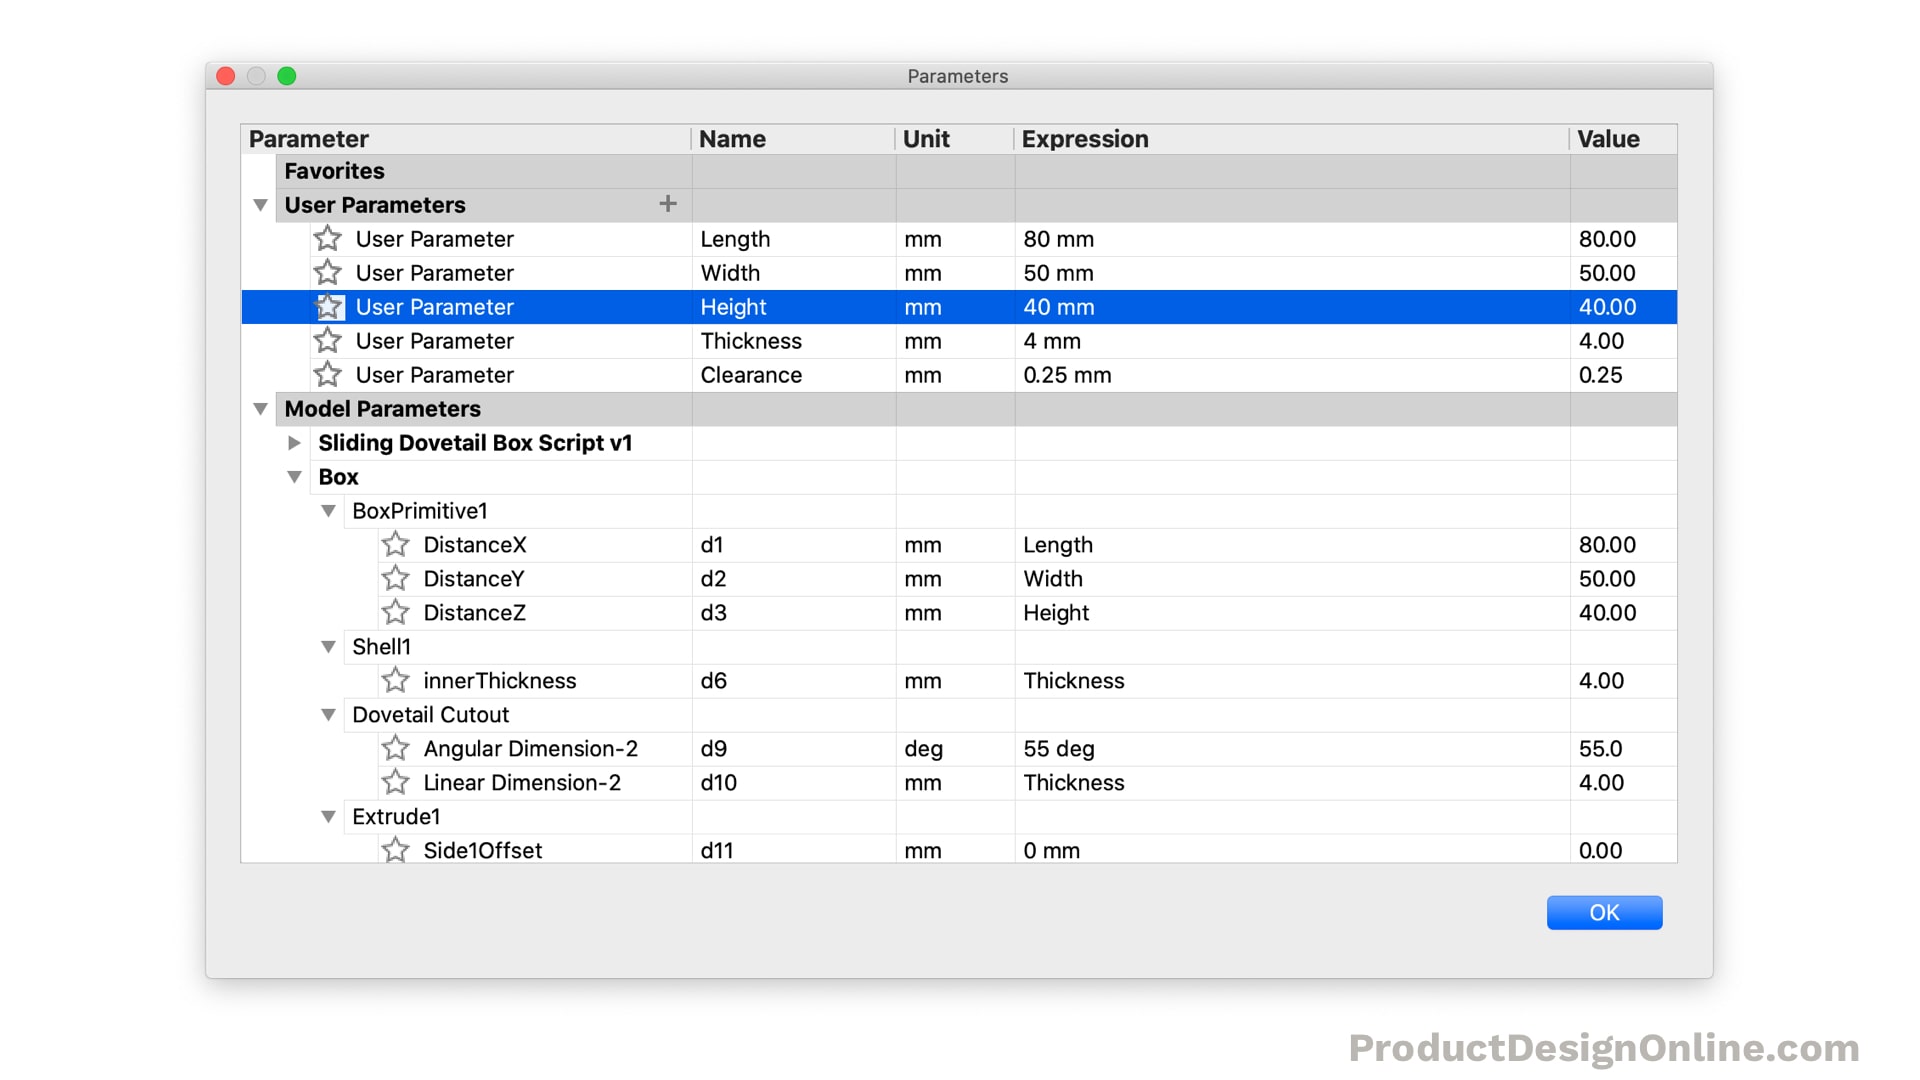Zoom the Parameters window with green button
Viewport: 1920px width, 1080px height.
[287, 76]
